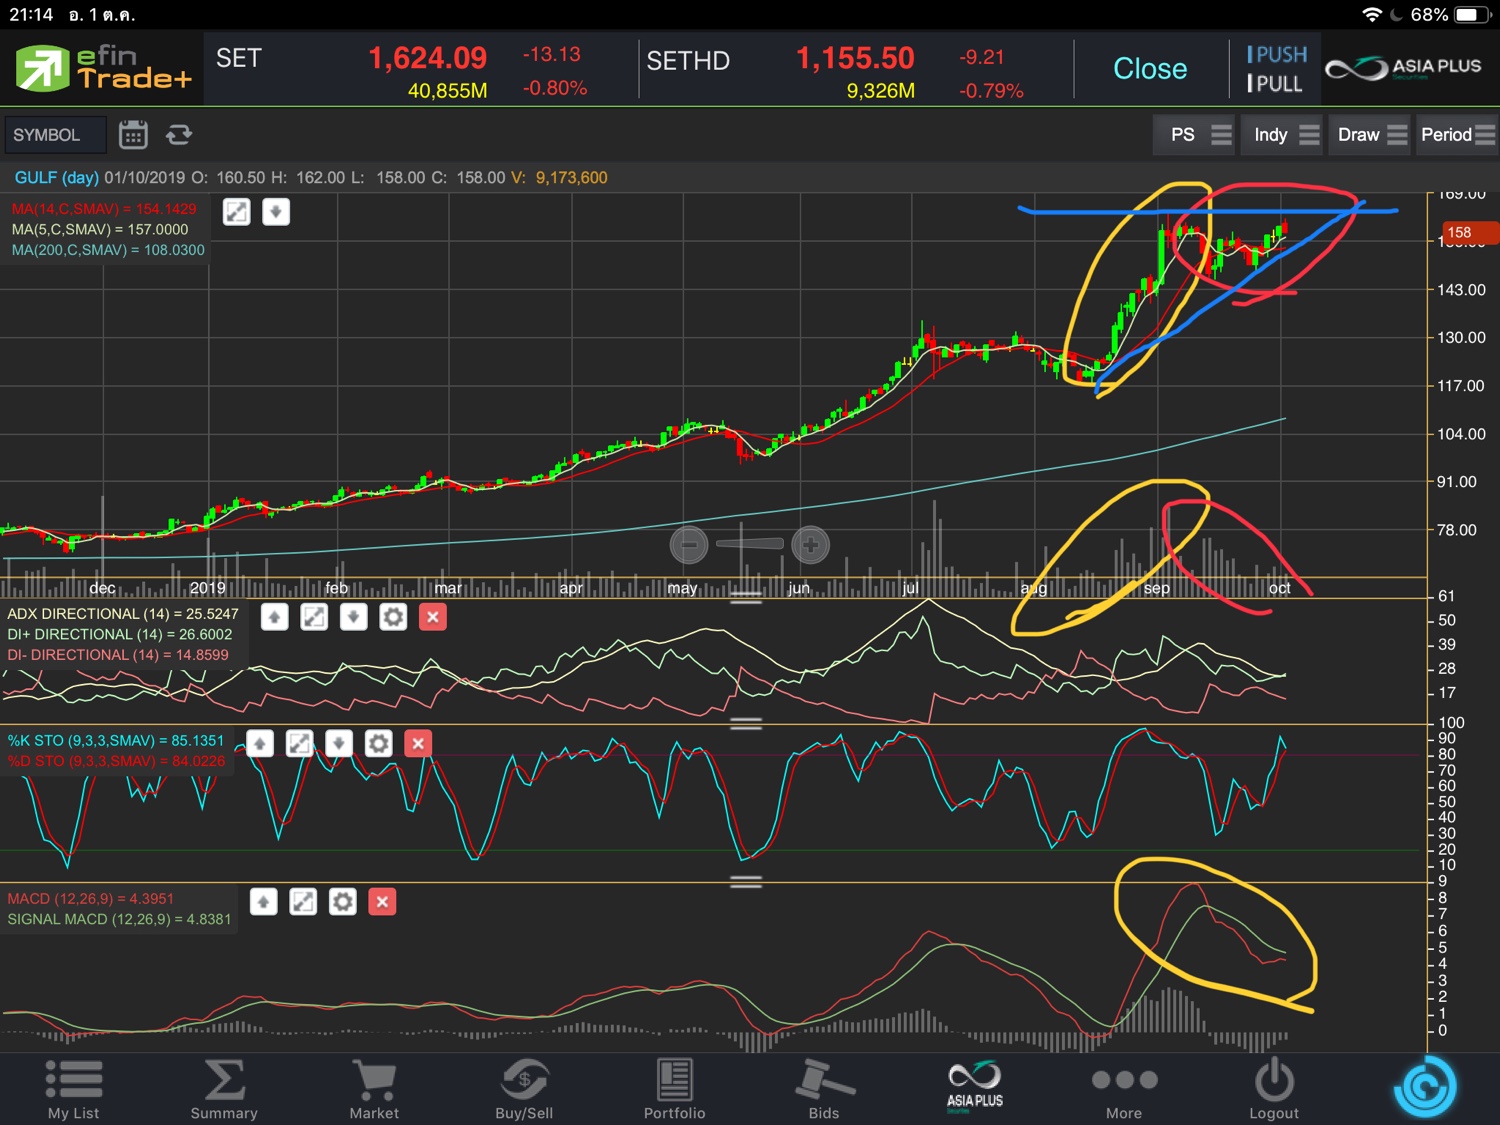Viewport: 1500px width, 1125px height.
Task: Move the MACD panel up
Action: coord(264,902)
